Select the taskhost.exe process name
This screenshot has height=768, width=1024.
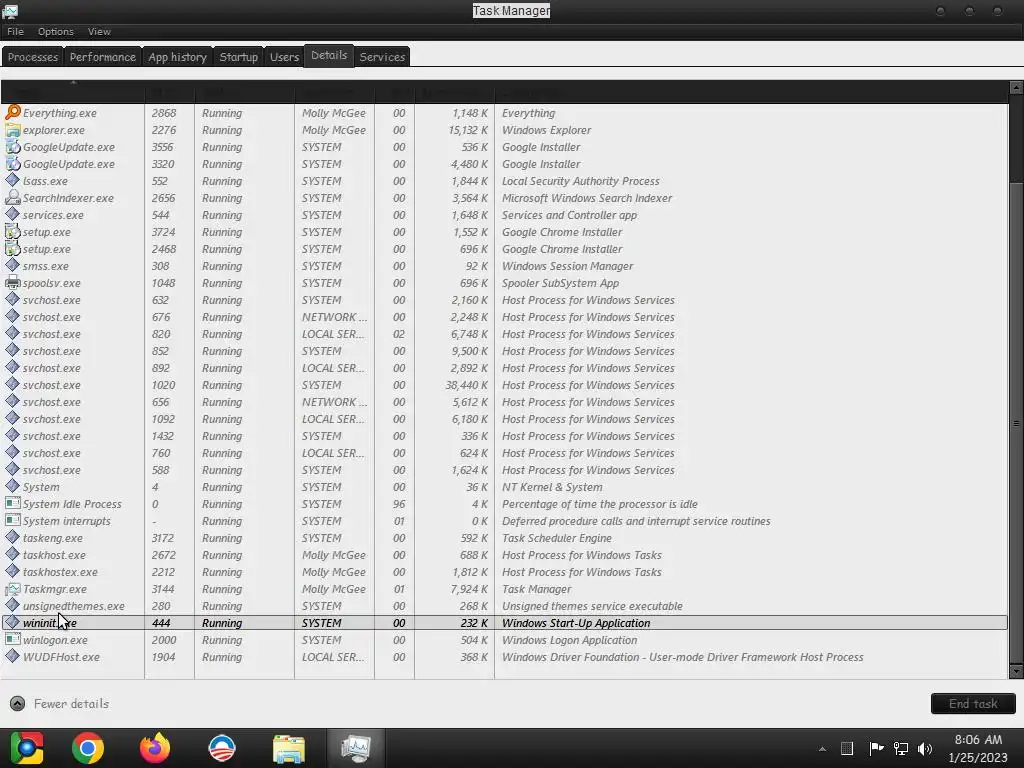tap(54, 554)
